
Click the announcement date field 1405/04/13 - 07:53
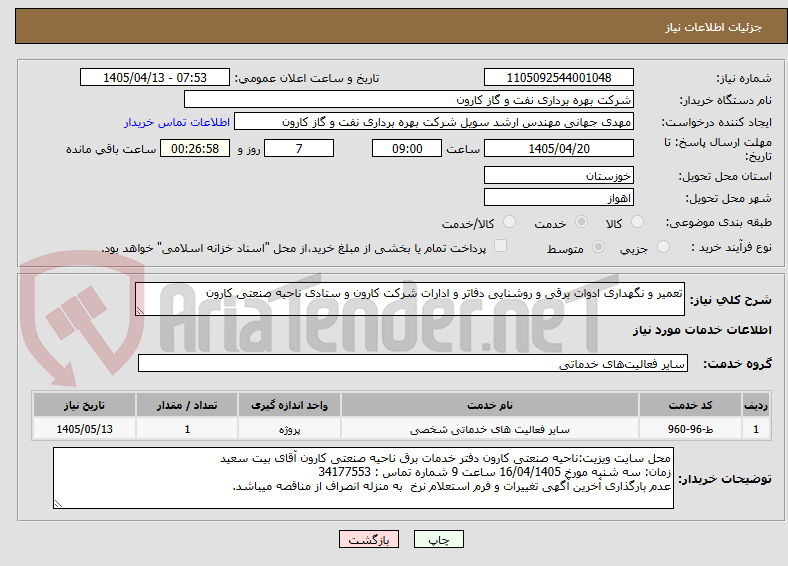coord(155,77)
